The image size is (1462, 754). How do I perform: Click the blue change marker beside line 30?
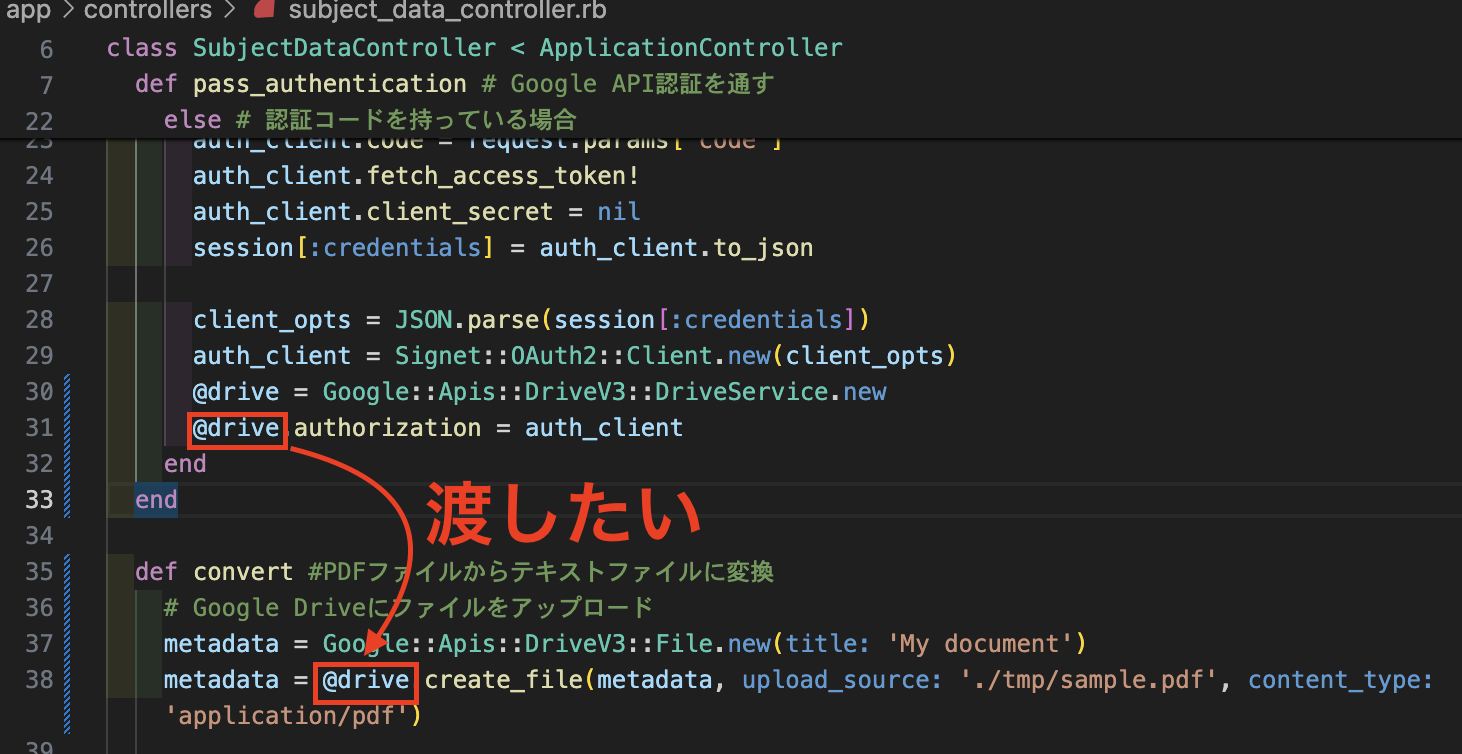coord(67,391)
